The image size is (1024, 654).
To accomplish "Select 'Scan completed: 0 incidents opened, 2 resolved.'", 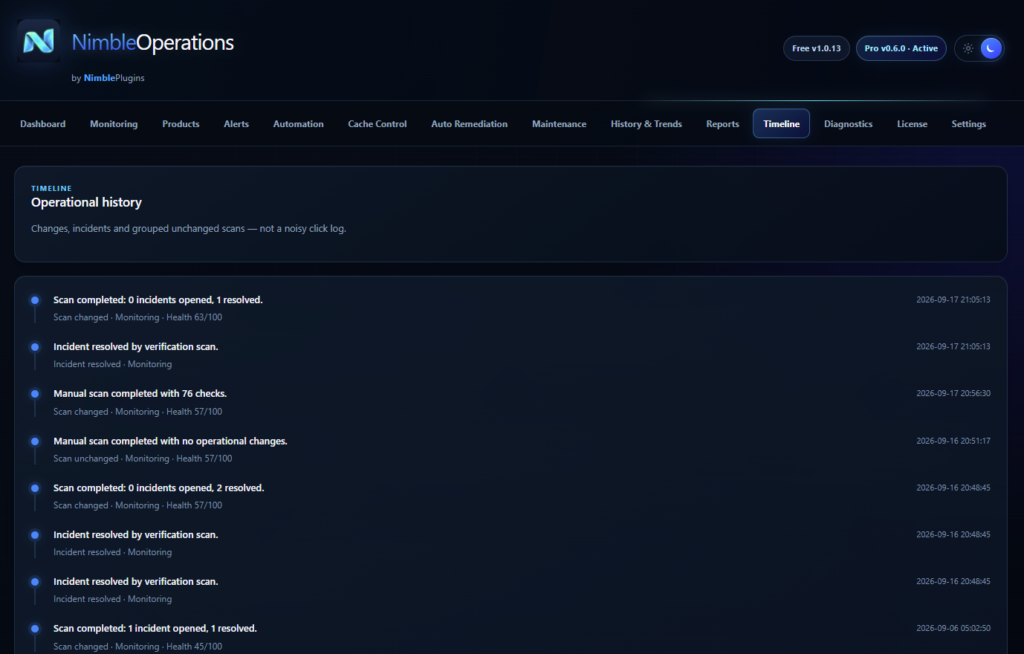I will coord(159,488).
